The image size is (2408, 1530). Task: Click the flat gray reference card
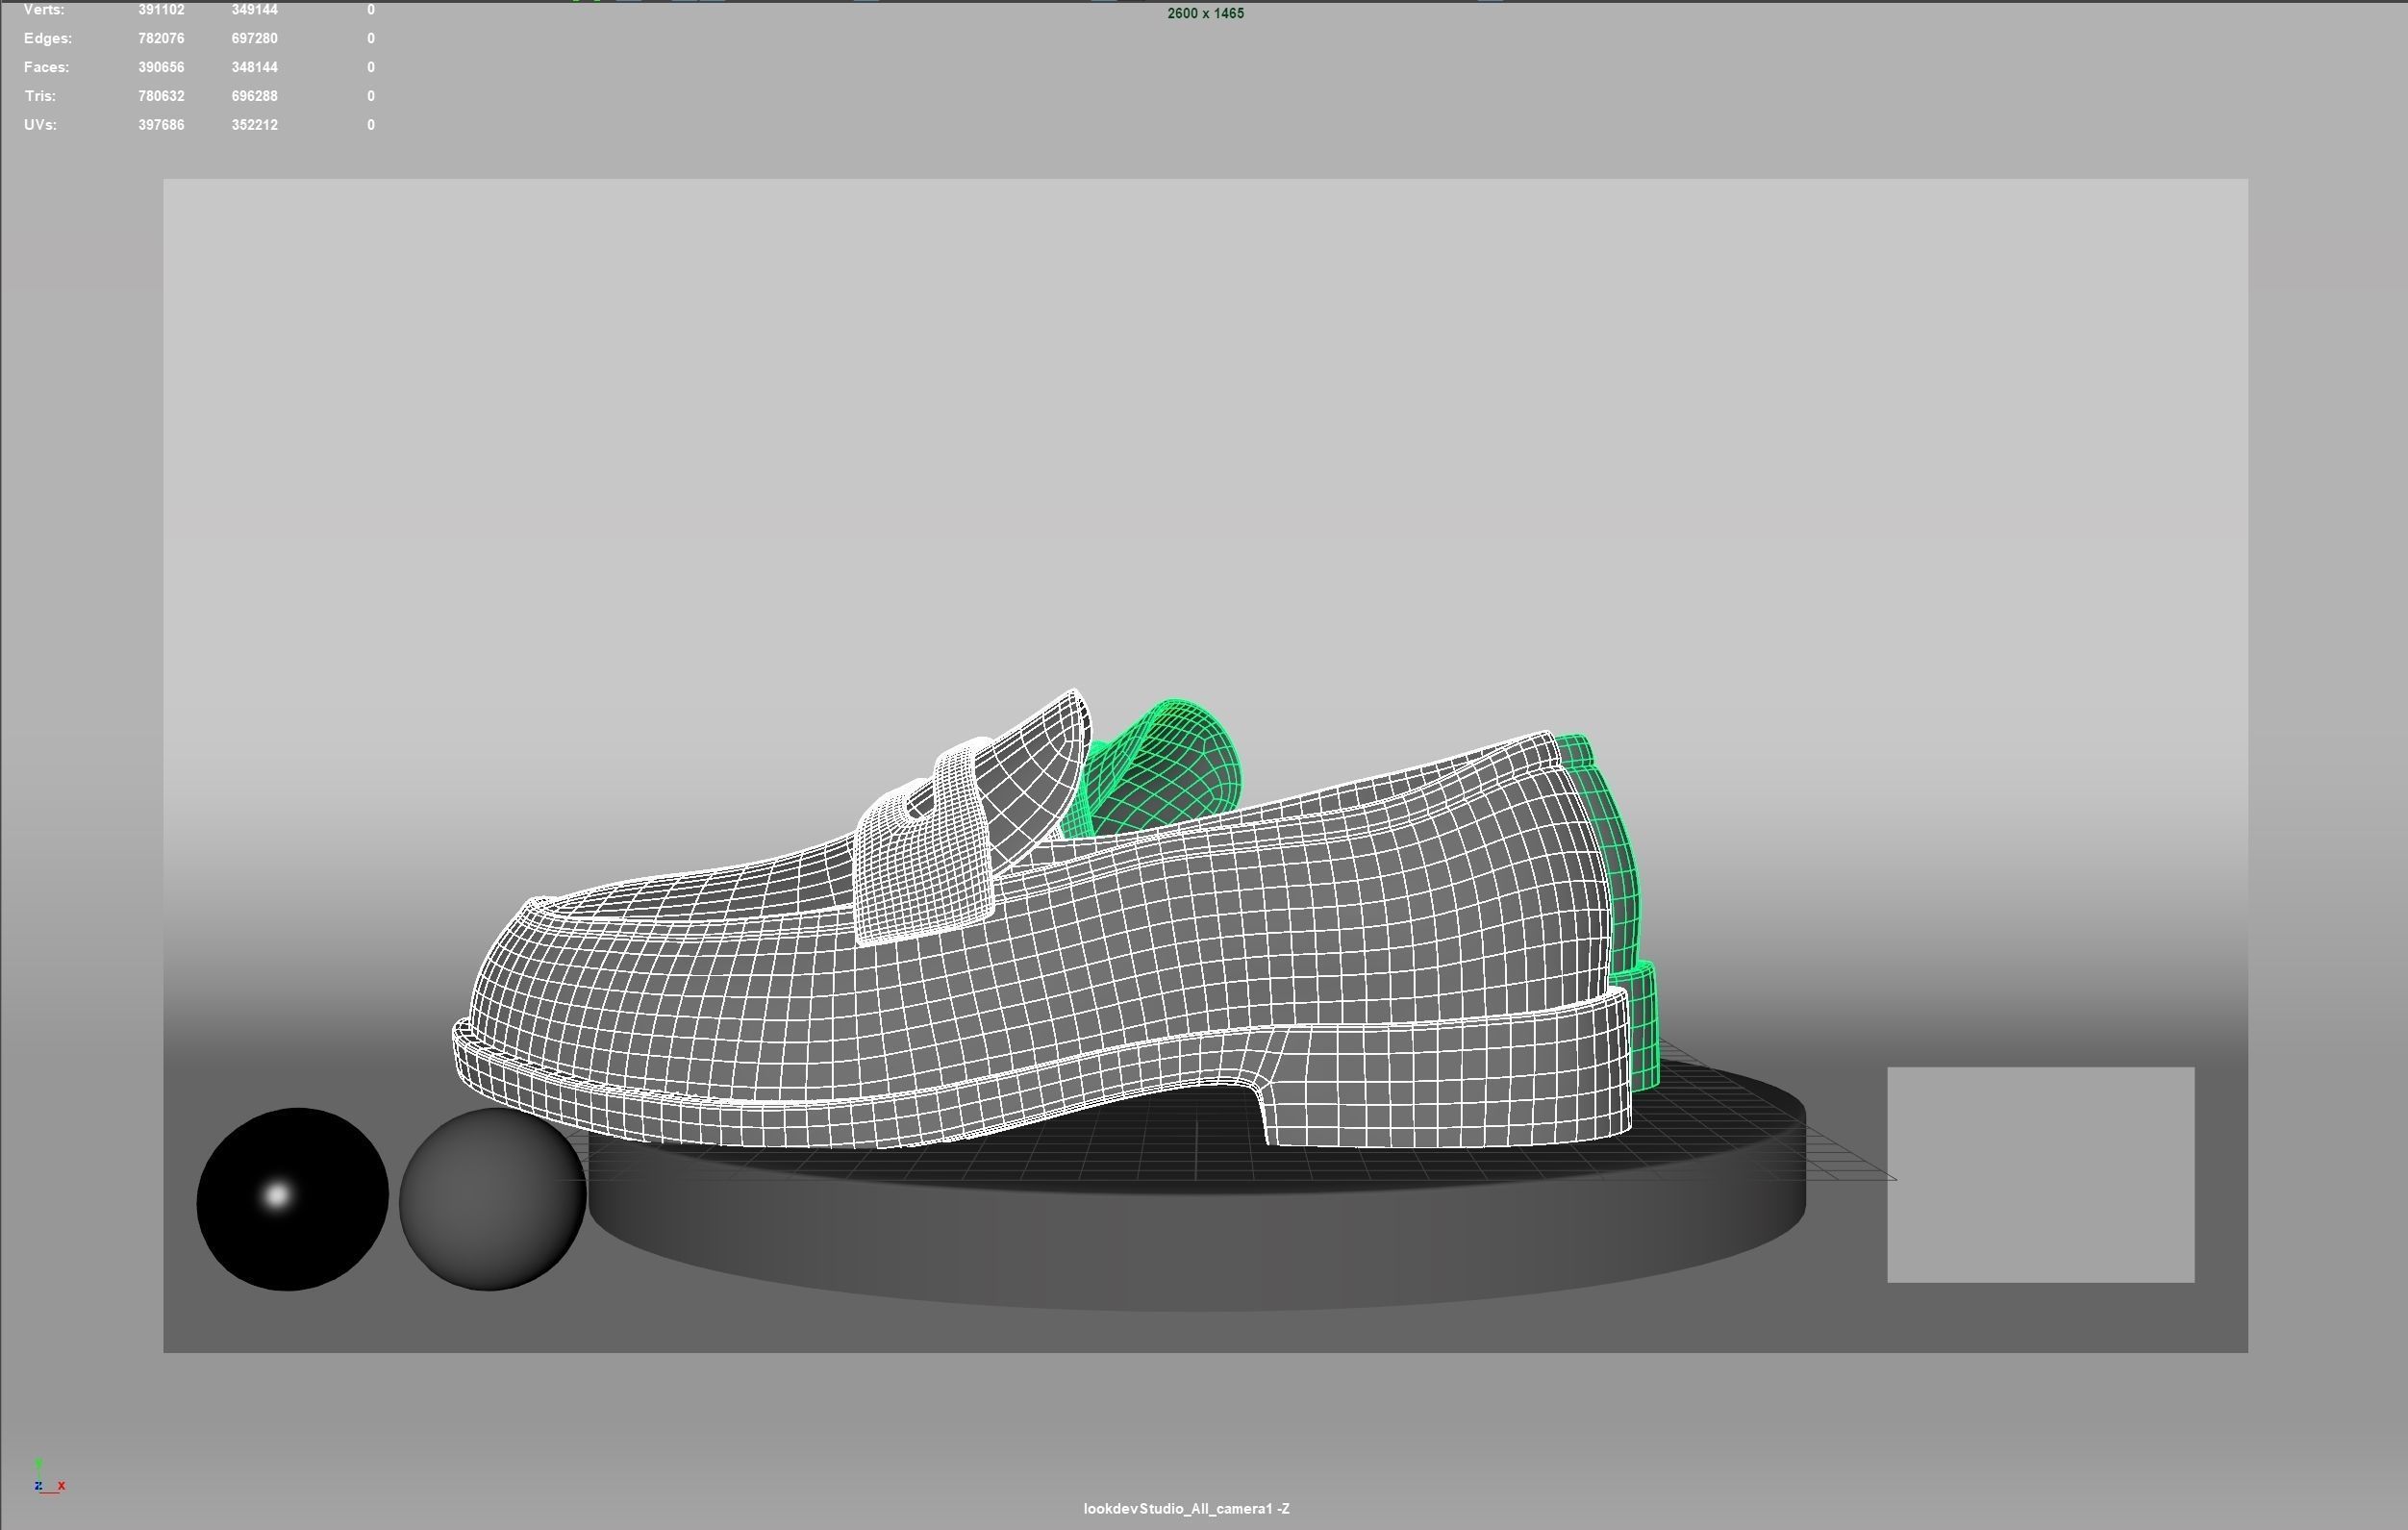point(2040,1174)
